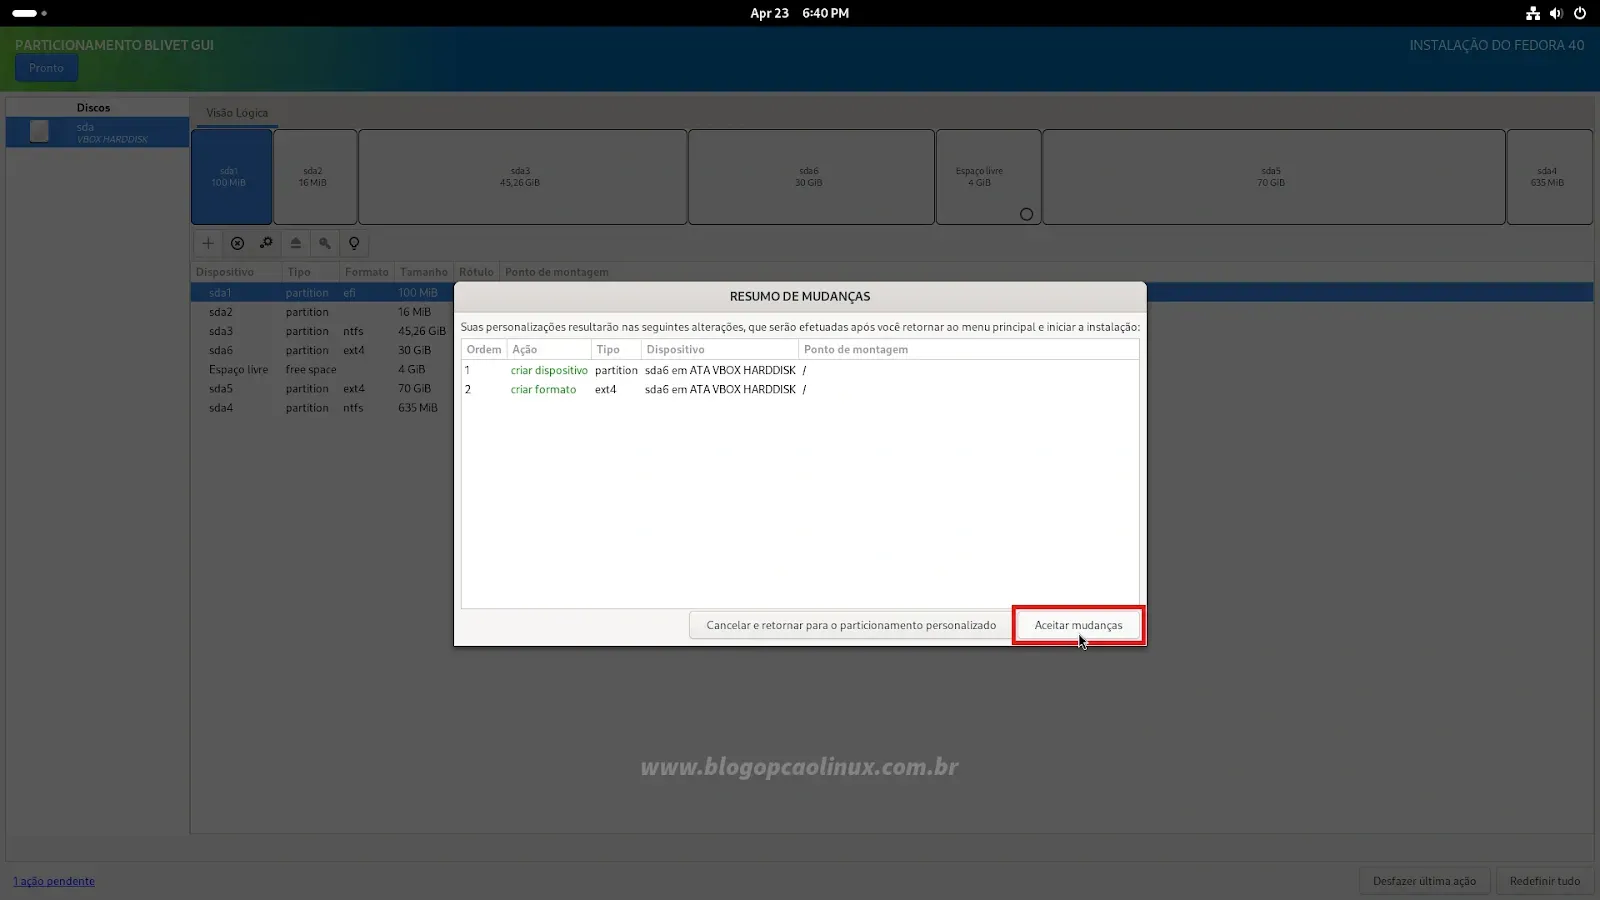The image size is (1600, 900).
Task: Click Redefinir tudo button
Action: point(1545,881)
